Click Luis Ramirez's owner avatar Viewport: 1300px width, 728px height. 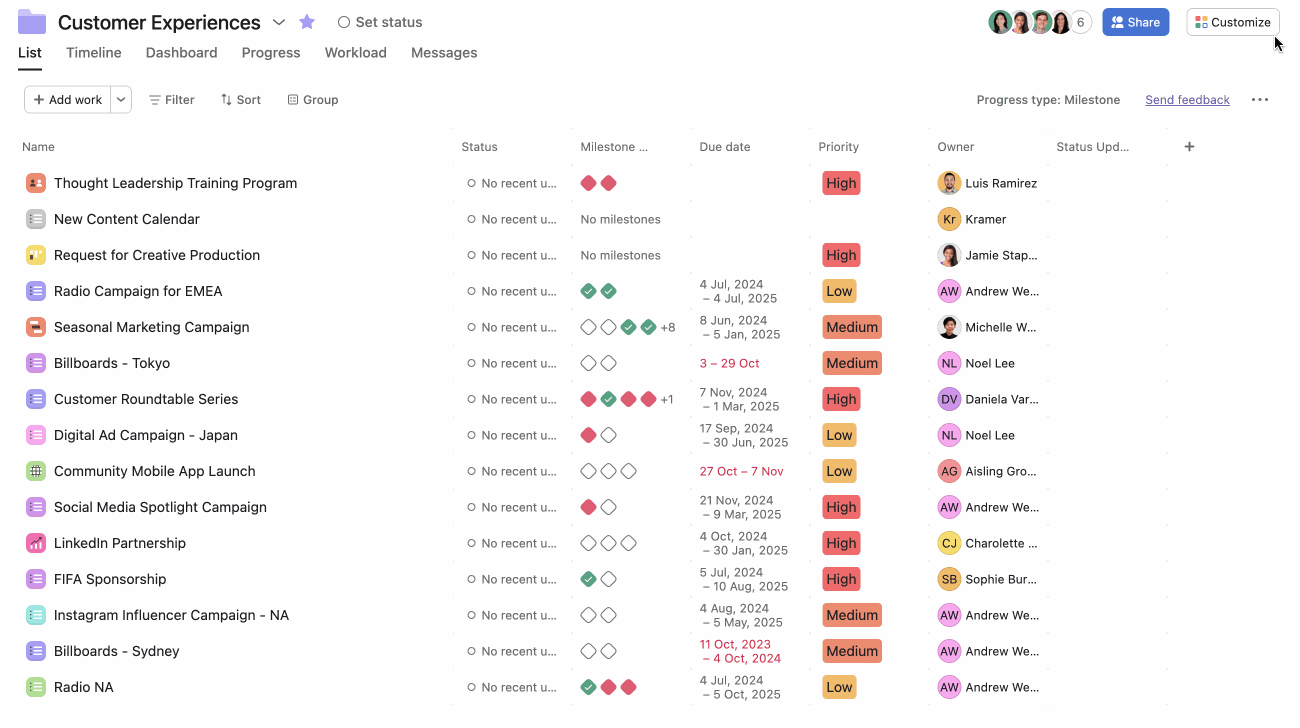[949, 183]
